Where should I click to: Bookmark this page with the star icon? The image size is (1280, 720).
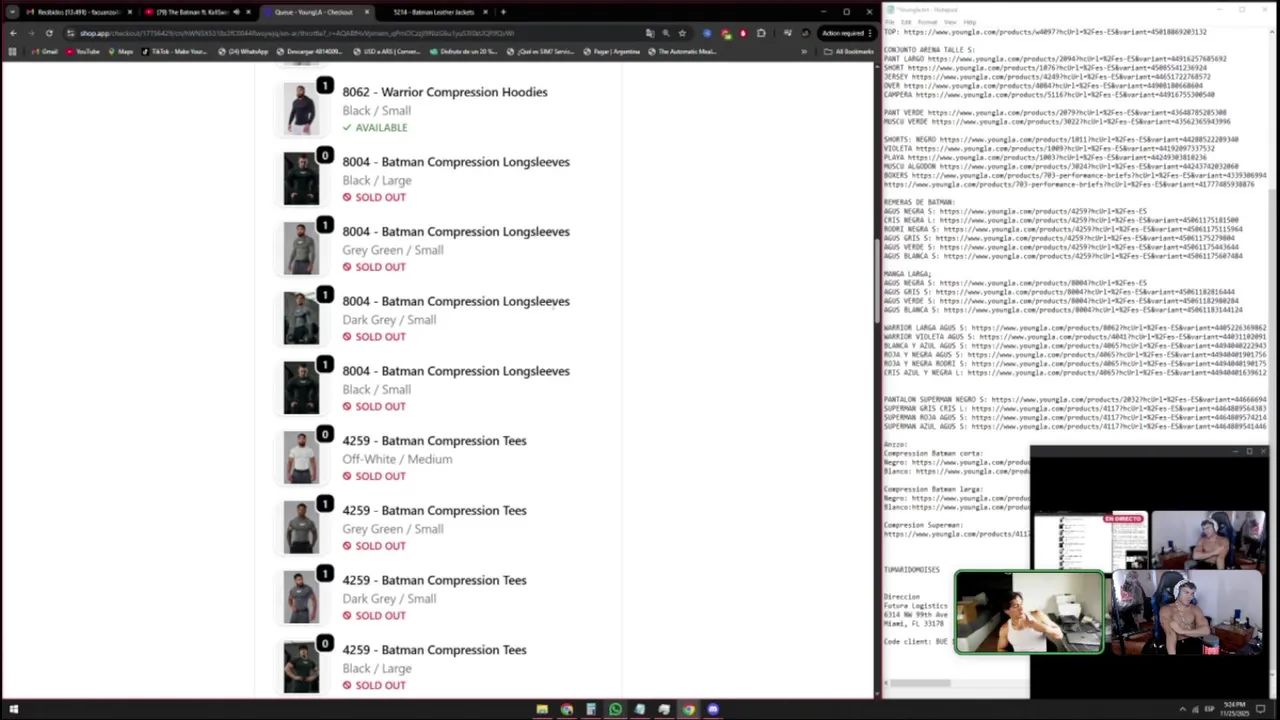click(x=682, y=33)
